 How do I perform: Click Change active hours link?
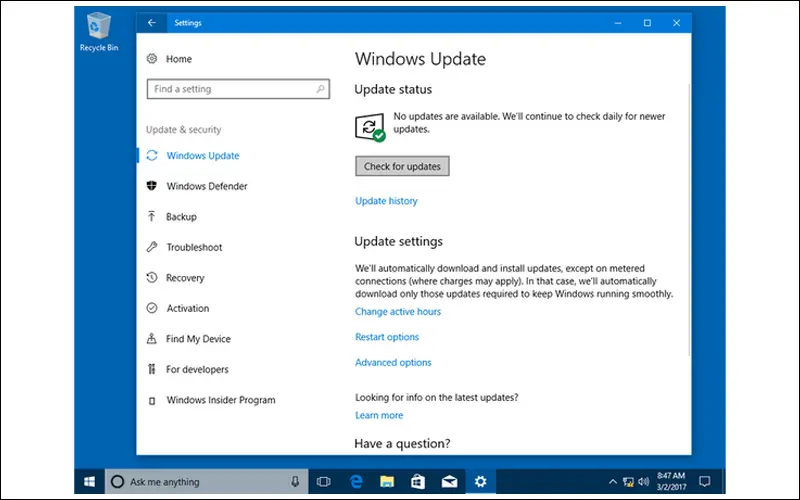coord(398,311)
